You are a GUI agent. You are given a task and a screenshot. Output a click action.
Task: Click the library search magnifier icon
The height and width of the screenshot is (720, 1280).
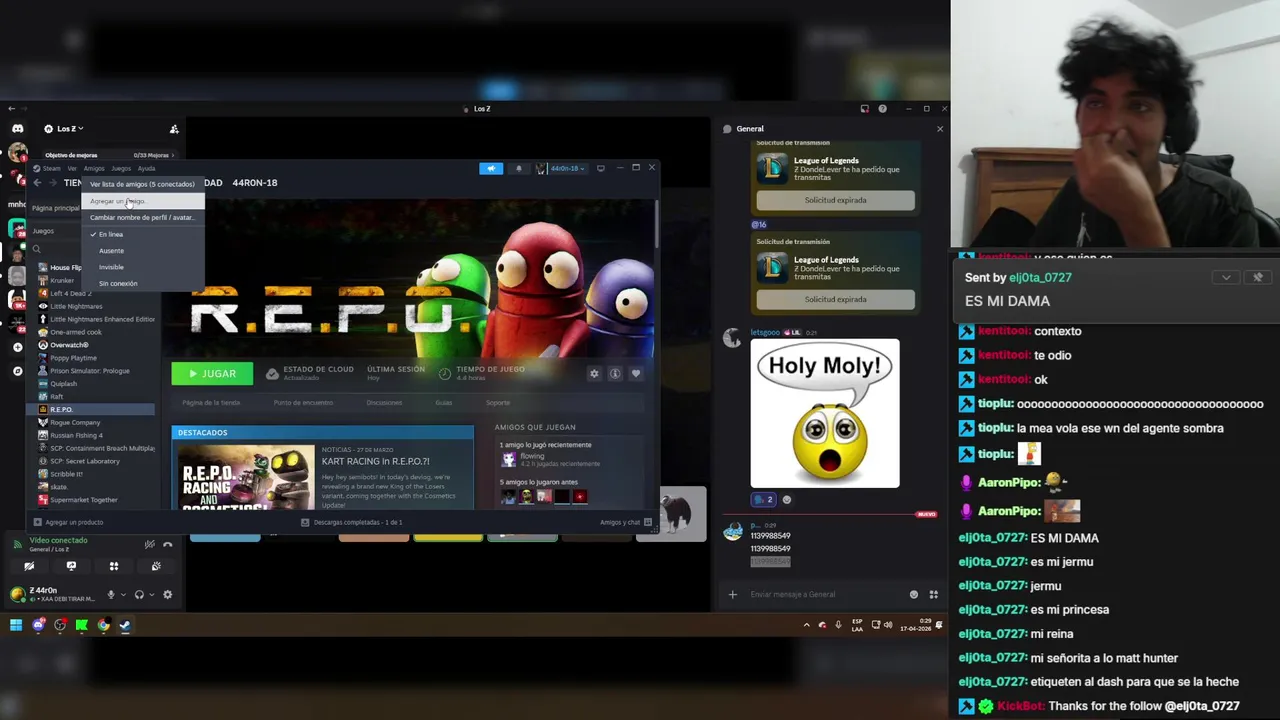click(x=37, y=249)
